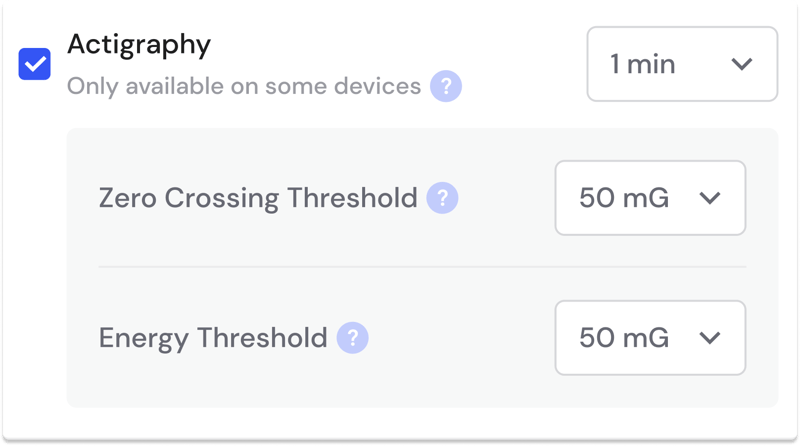
Task: Click '50 mG' value in Energy Threshold row
Action: 624,338
